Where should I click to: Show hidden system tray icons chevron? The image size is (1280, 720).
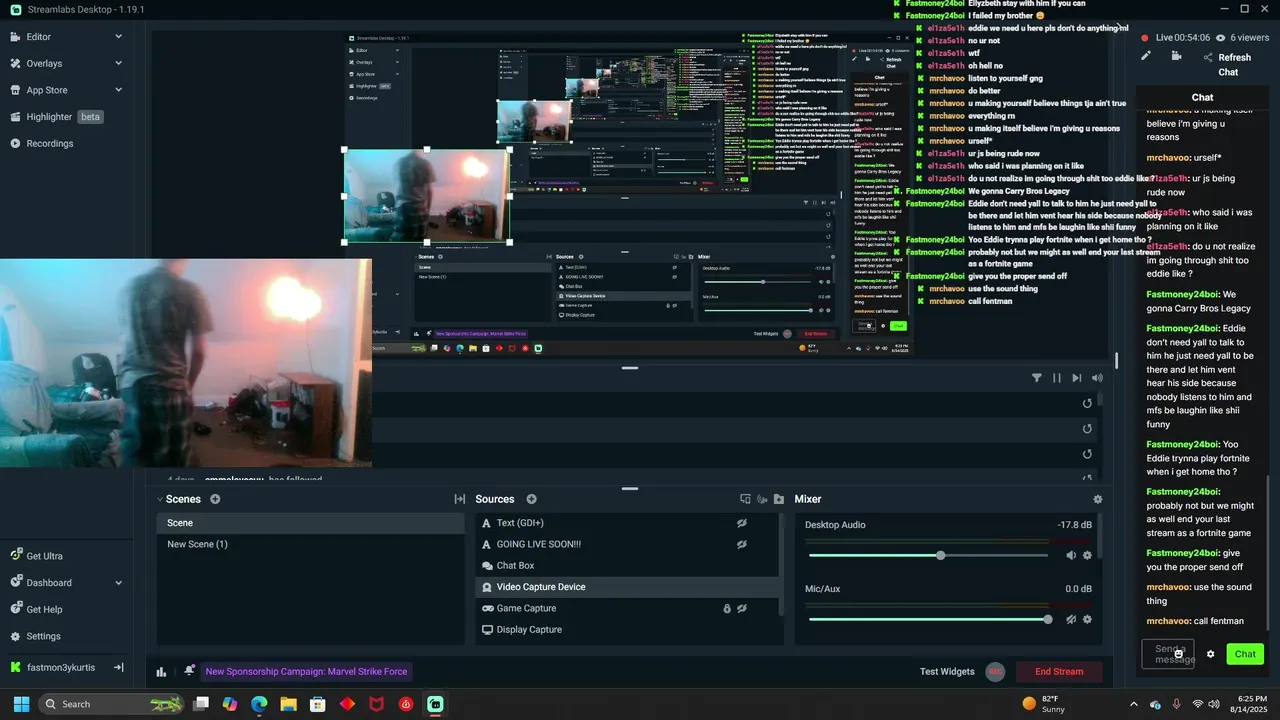pos(1133,704)
